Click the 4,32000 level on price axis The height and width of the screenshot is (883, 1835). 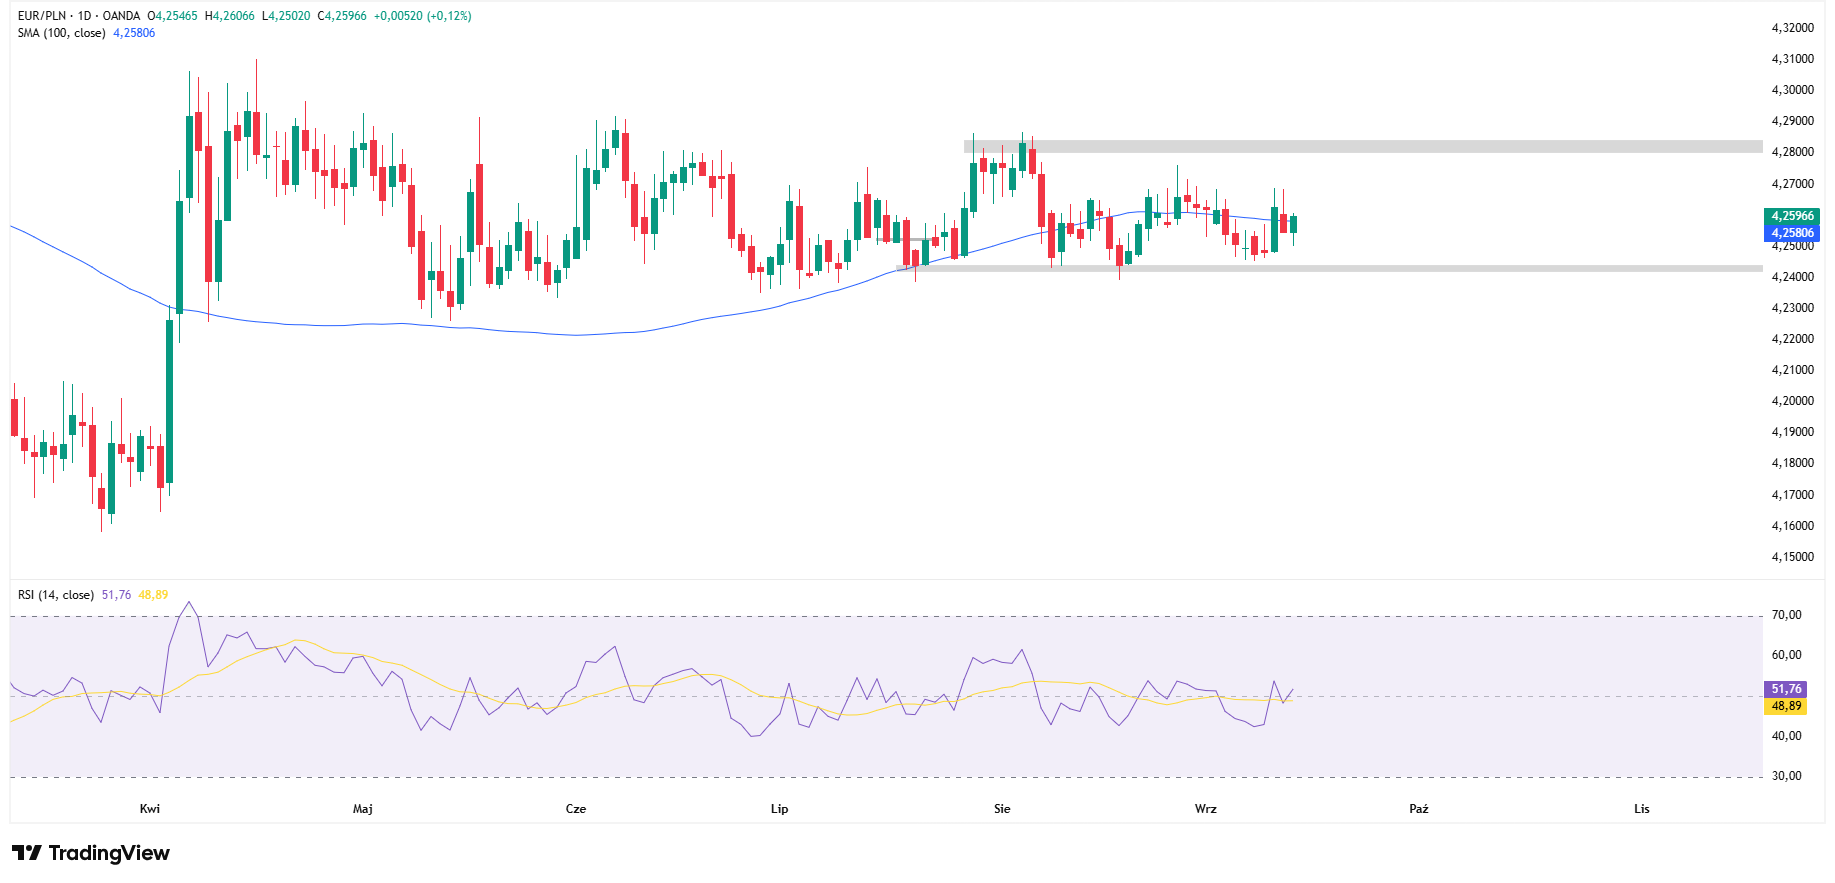click(1792, 28)
